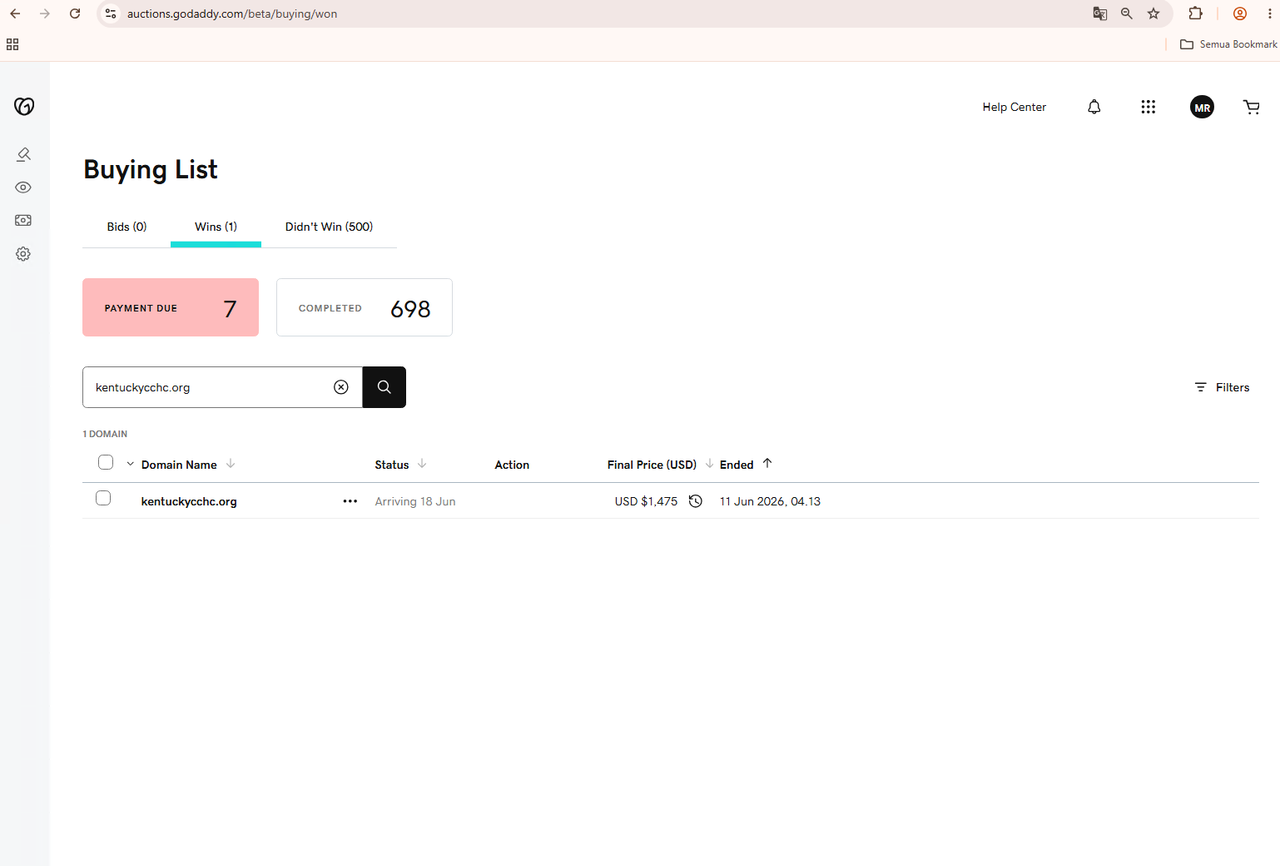Open the Filters panel

[1222, 387]
